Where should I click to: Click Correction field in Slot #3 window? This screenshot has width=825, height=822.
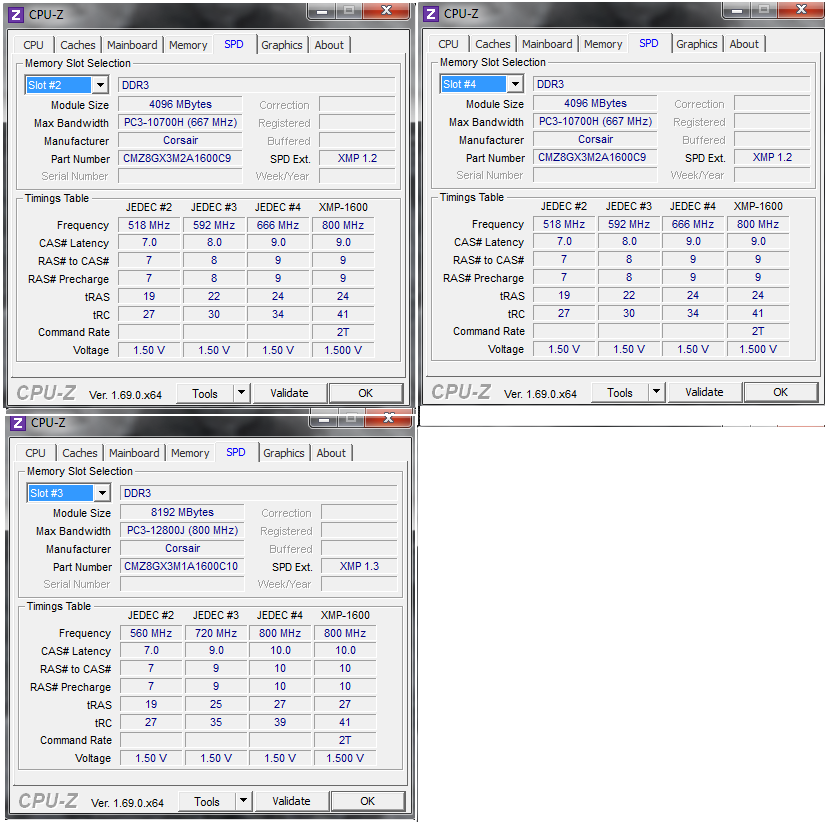[359, 513]
